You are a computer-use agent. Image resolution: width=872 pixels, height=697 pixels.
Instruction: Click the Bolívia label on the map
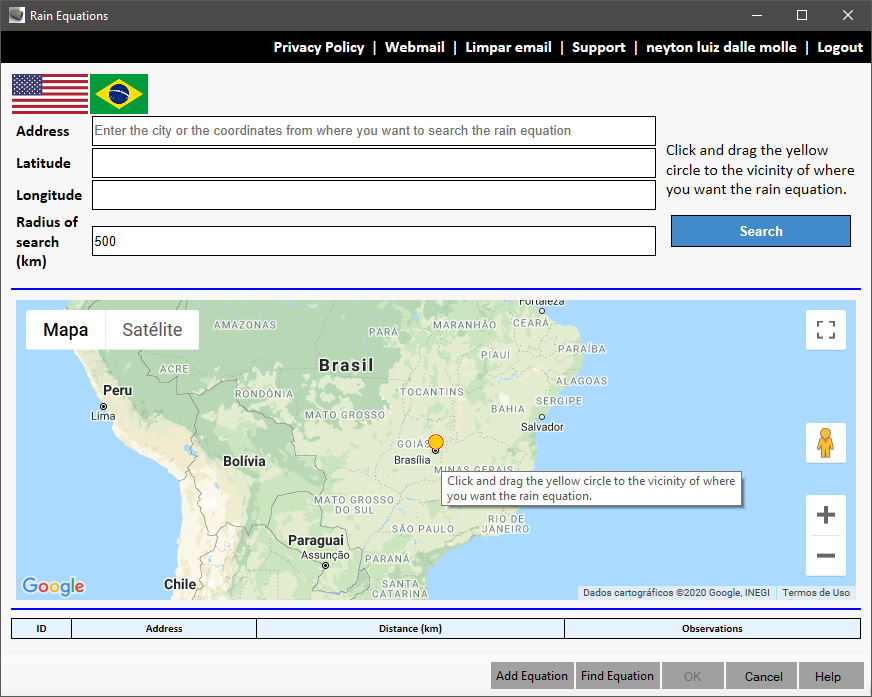tap(244, 461)
